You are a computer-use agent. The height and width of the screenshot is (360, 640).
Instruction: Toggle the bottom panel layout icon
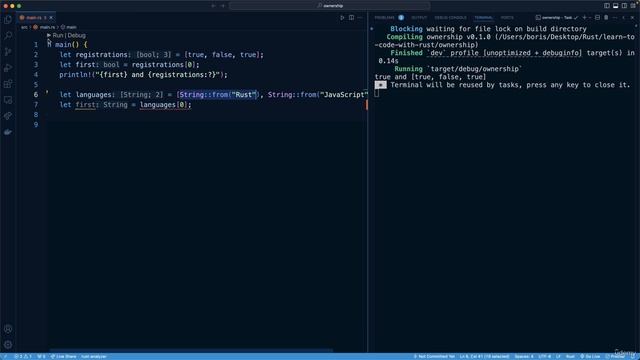pyautogui.click(x=616, y=6)
